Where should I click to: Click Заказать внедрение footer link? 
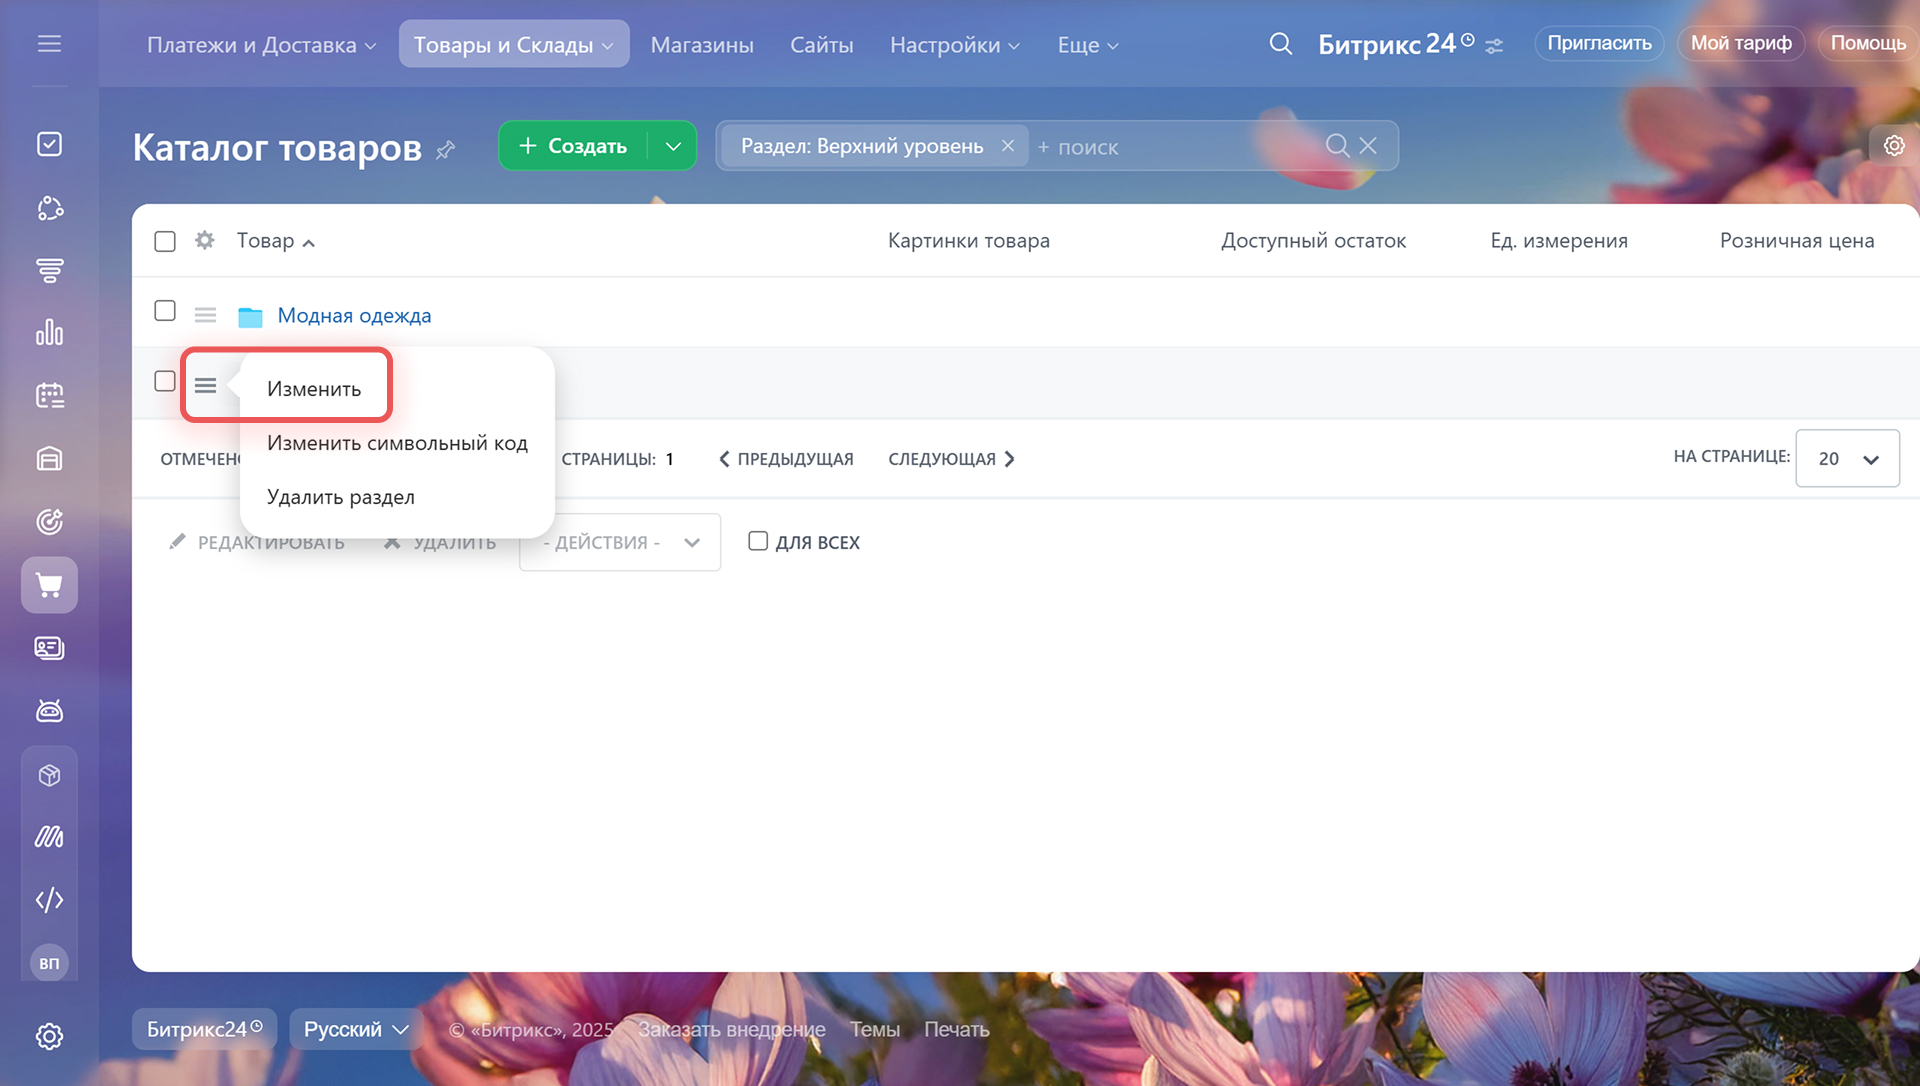pyautogui.click(x=732, y=1029)
